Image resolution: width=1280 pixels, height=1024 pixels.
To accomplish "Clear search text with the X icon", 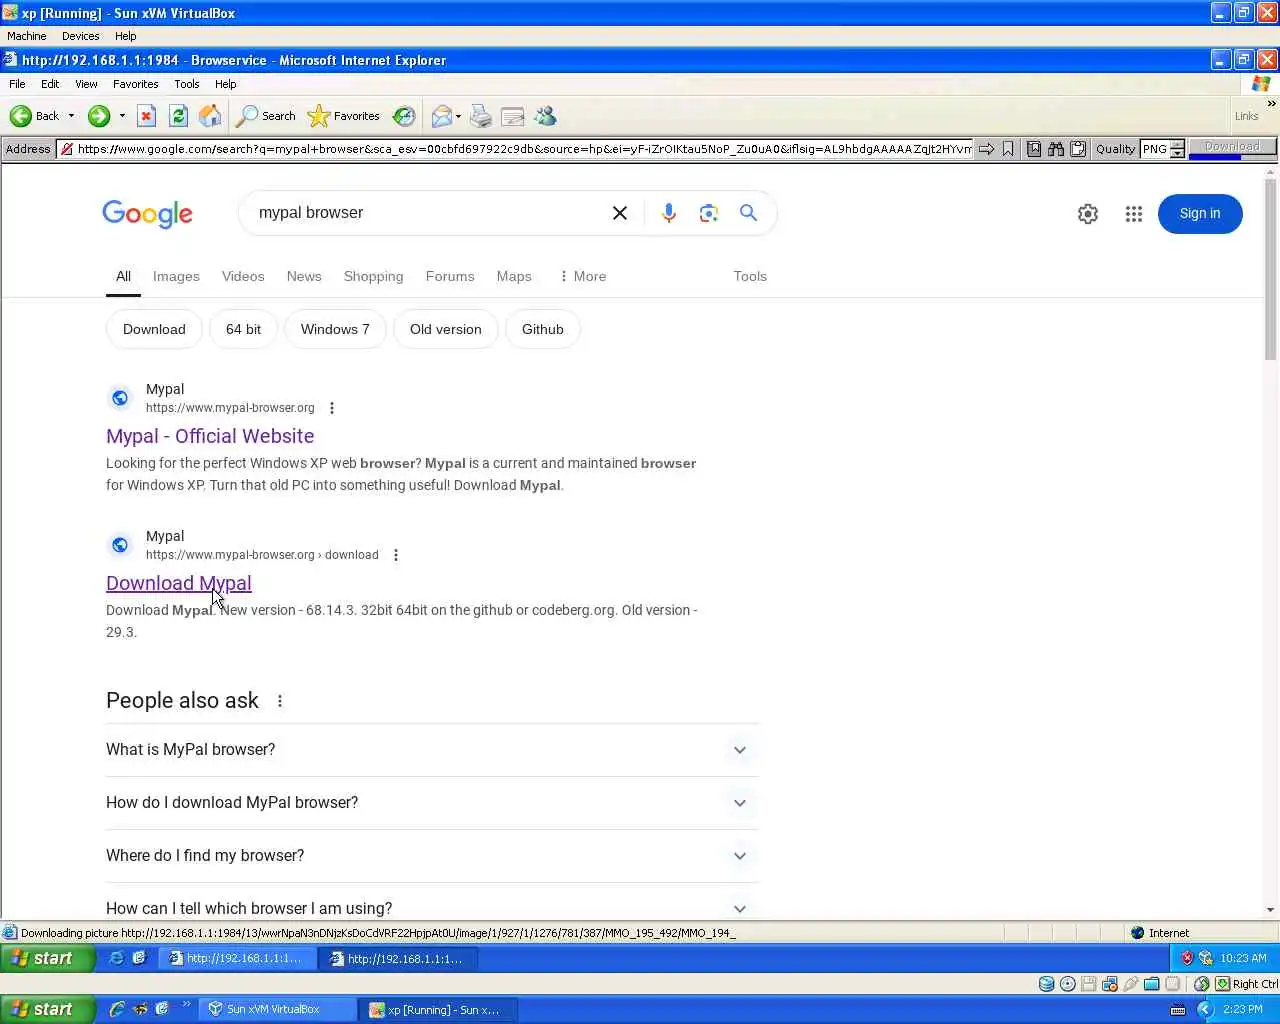I will [x=620, y=213].
